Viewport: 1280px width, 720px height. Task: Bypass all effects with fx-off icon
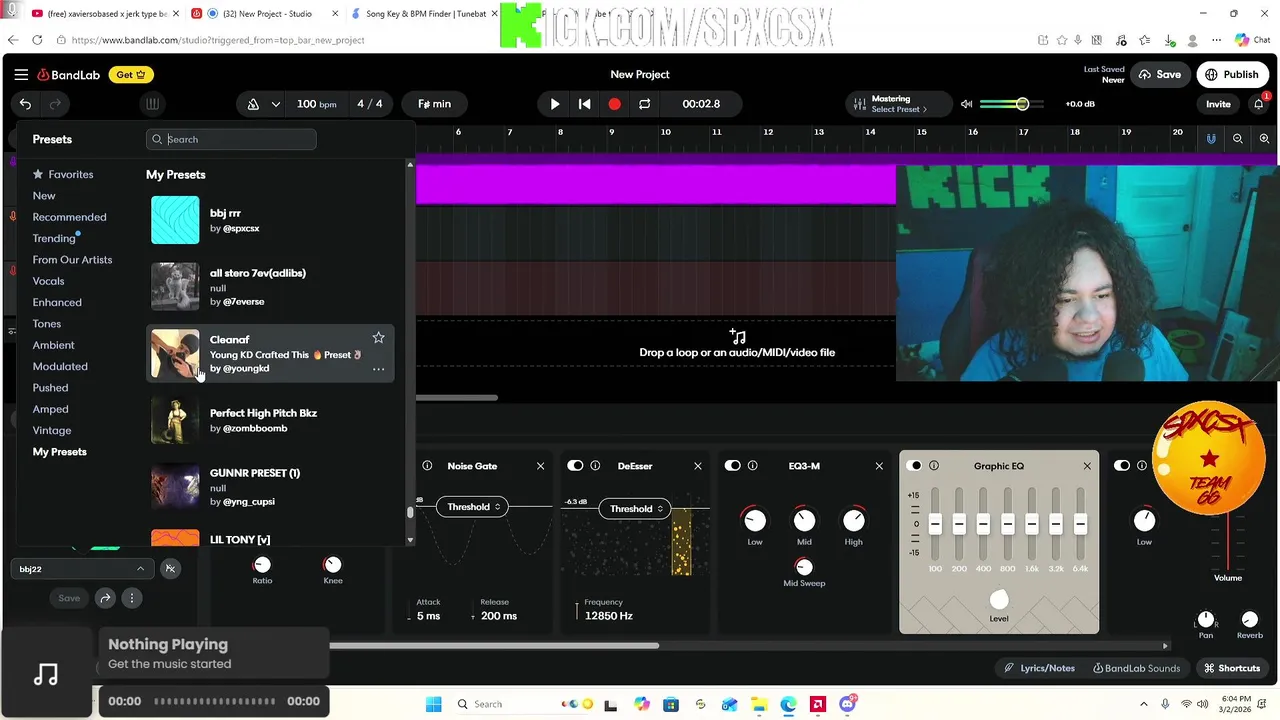point(170,569)
